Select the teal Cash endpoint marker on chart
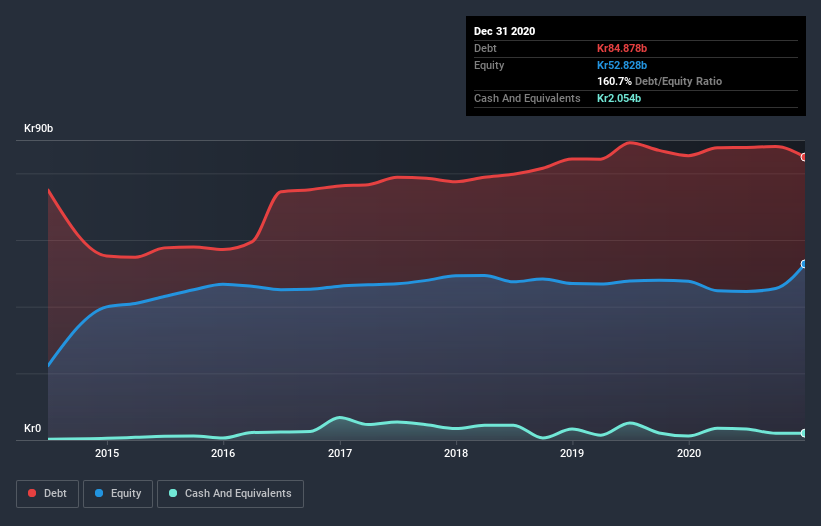 click(x=804, y=433)
